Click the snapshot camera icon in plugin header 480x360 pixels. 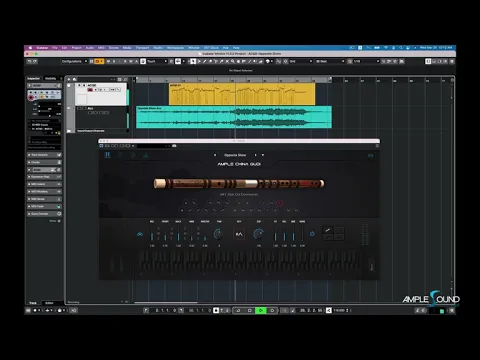[174, 146]
